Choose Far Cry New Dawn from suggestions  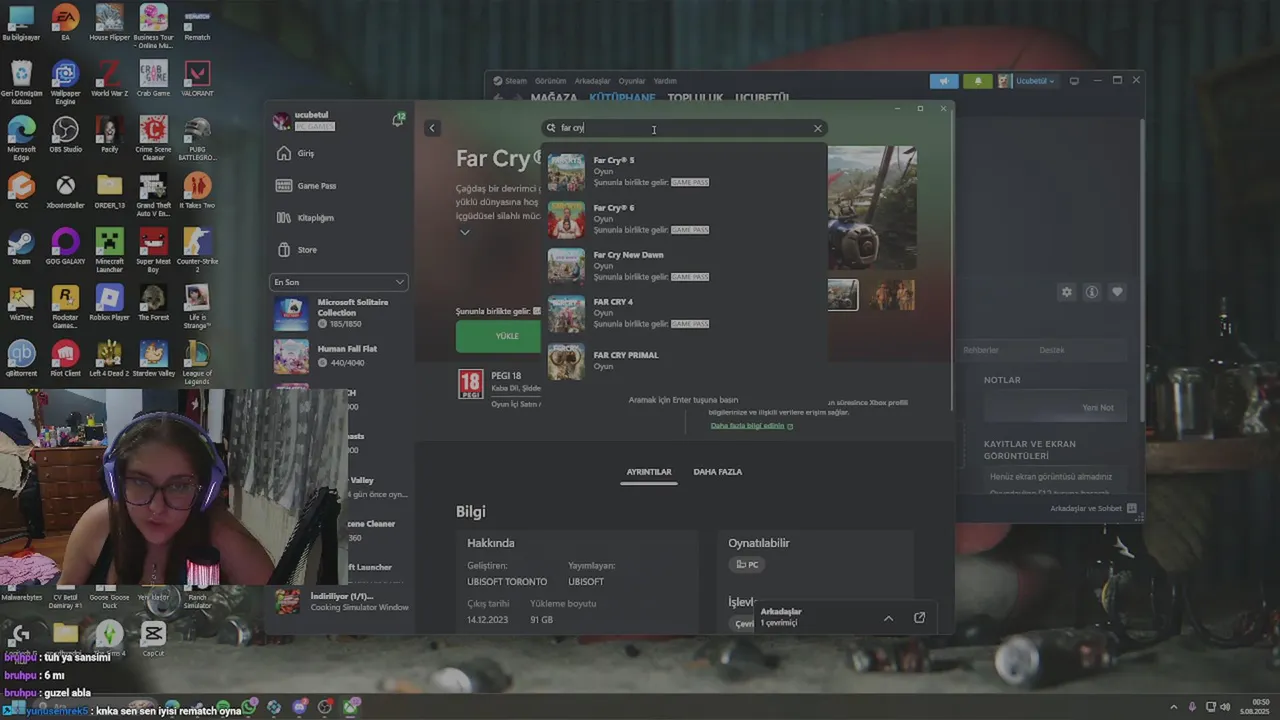[x=685, y=266]
